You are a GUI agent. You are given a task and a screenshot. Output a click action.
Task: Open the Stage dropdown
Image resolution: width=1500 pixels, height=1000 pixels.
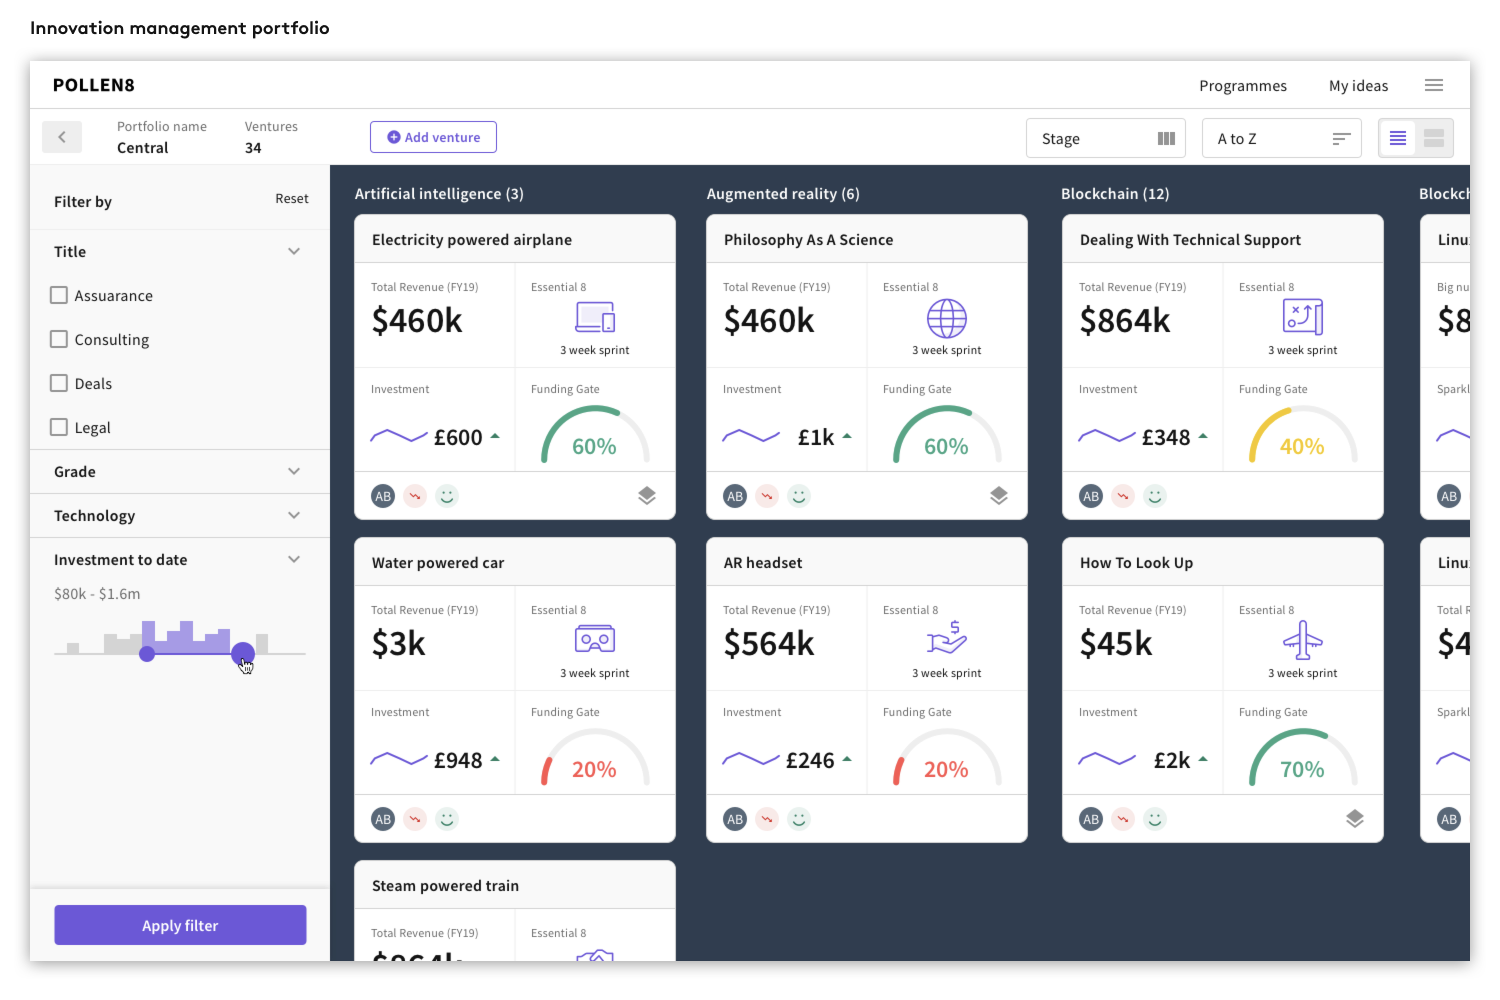1105,138
